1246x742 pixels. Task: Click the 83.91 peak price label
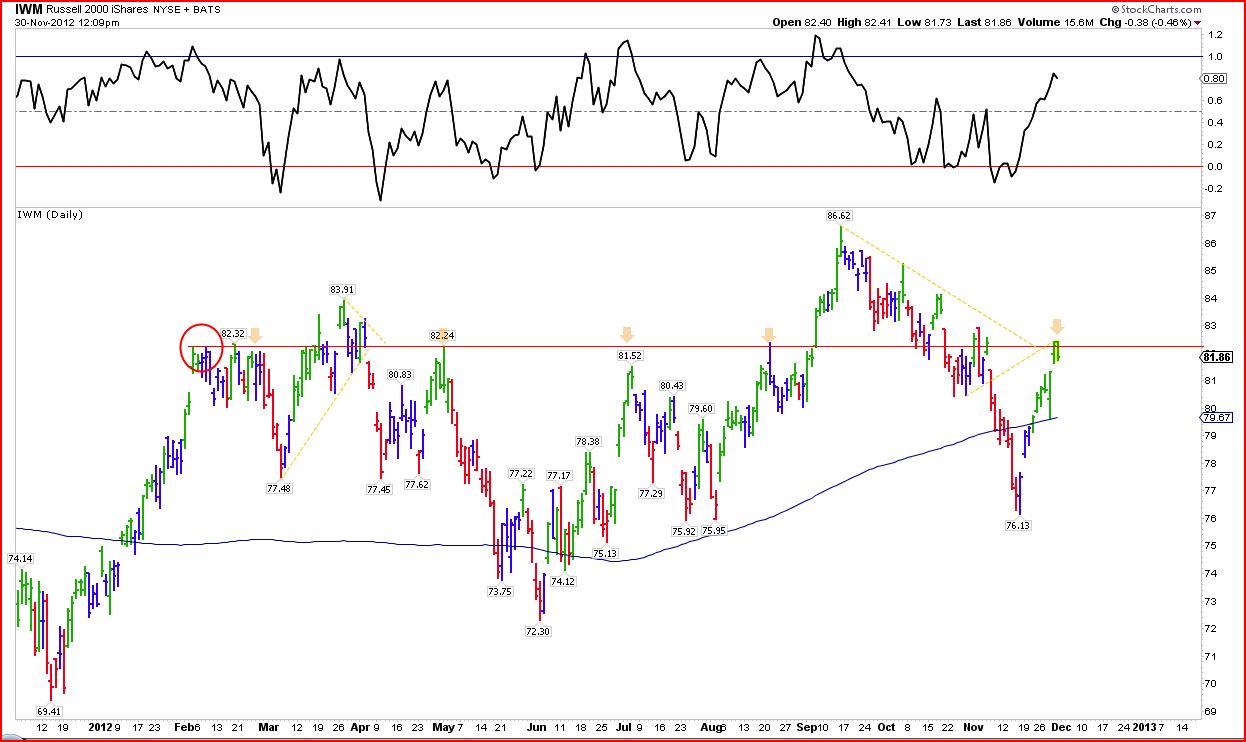point(343,289)
